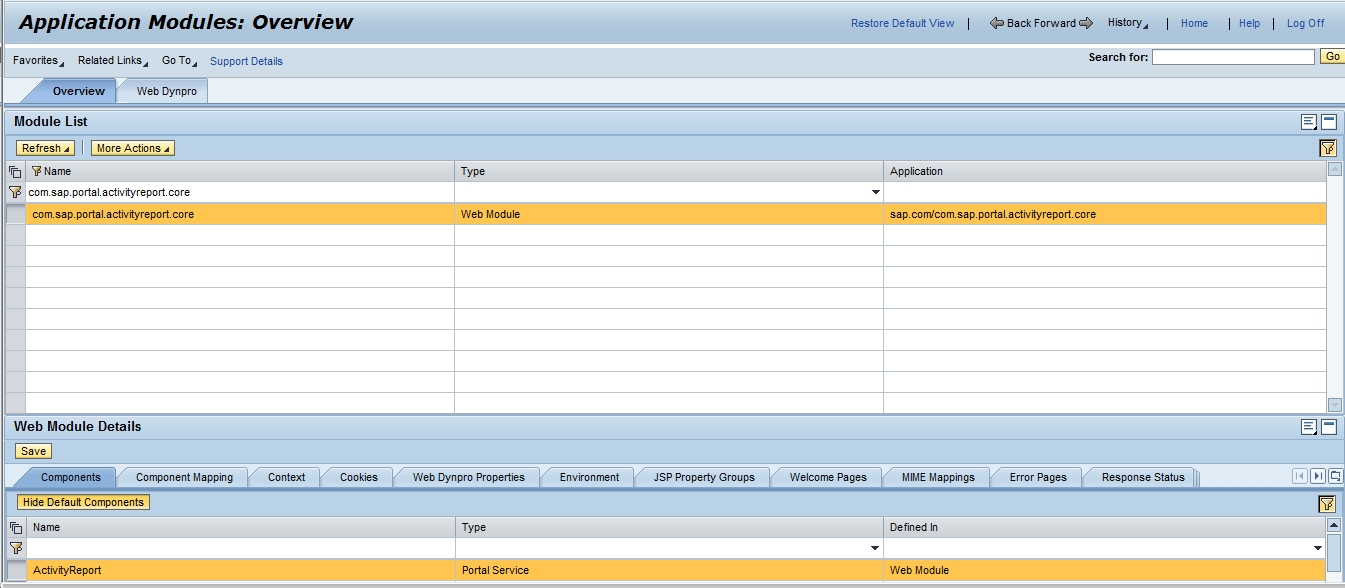Click the Save button

pos(33,451)
